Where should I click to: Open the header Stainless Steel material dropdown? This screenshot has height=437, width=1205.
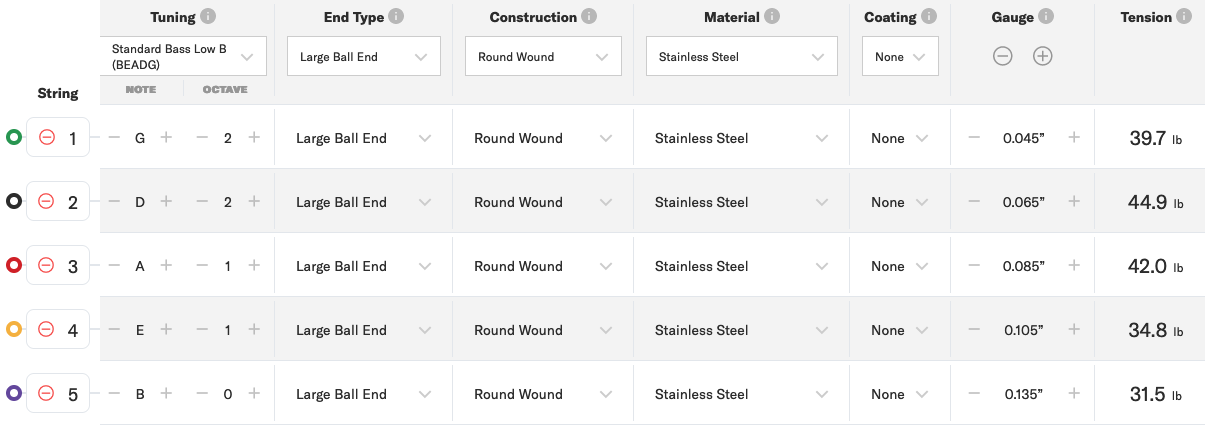[x=741, y=57]
